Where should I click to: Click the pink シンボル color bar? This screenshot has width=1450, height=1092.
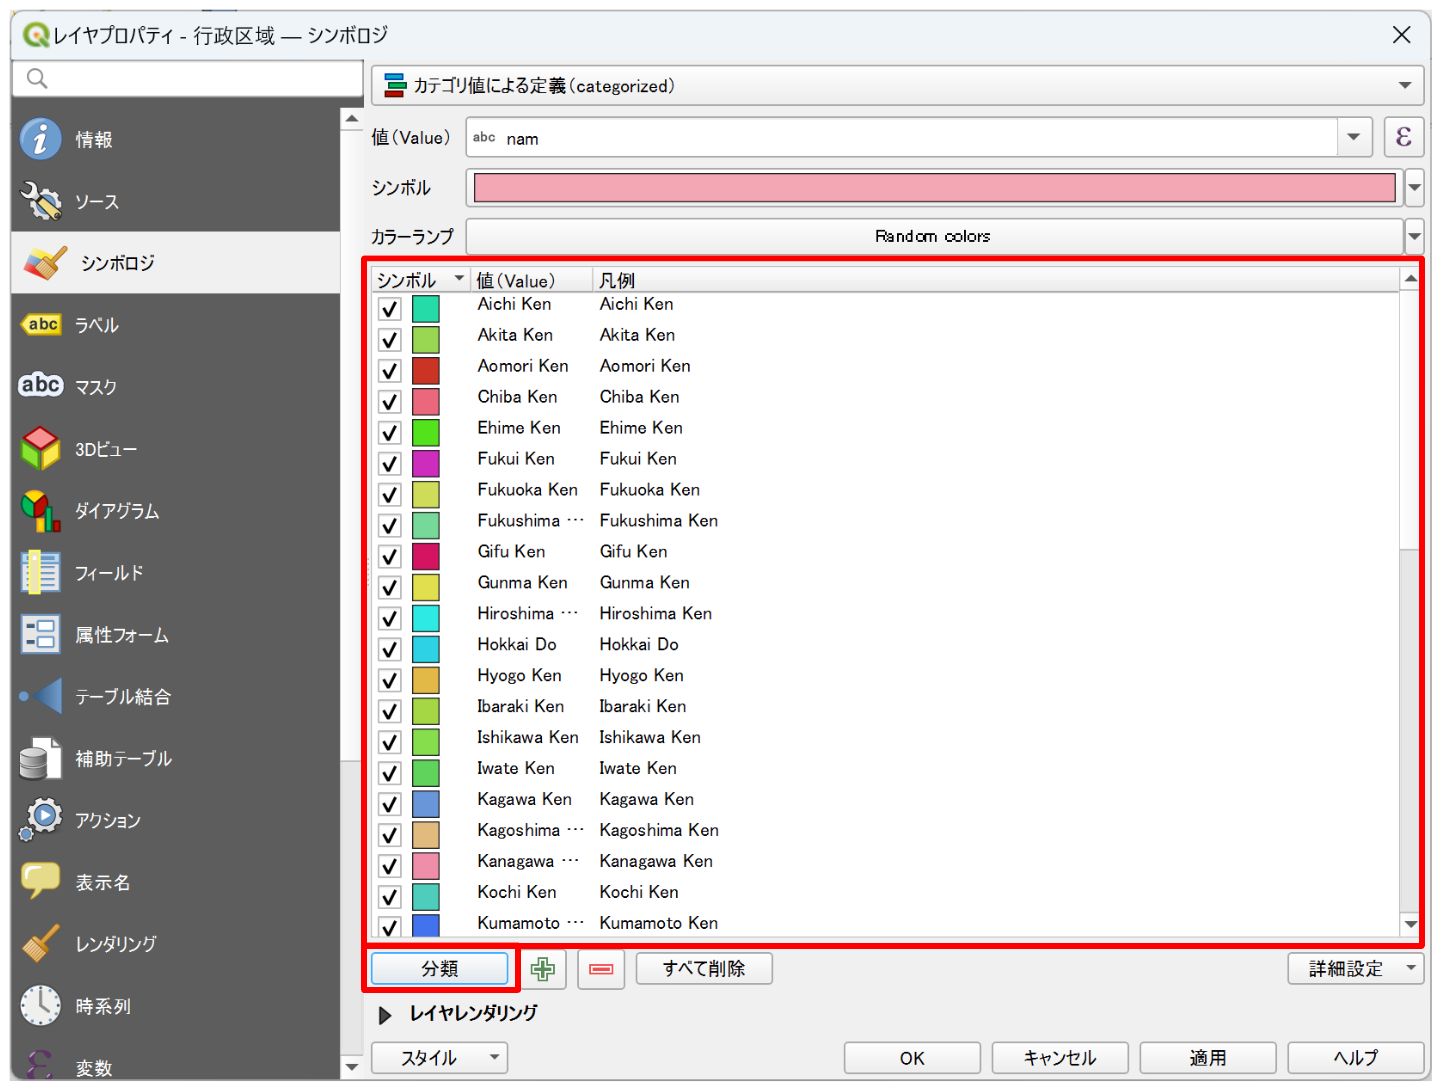click(x=934, y=187)
